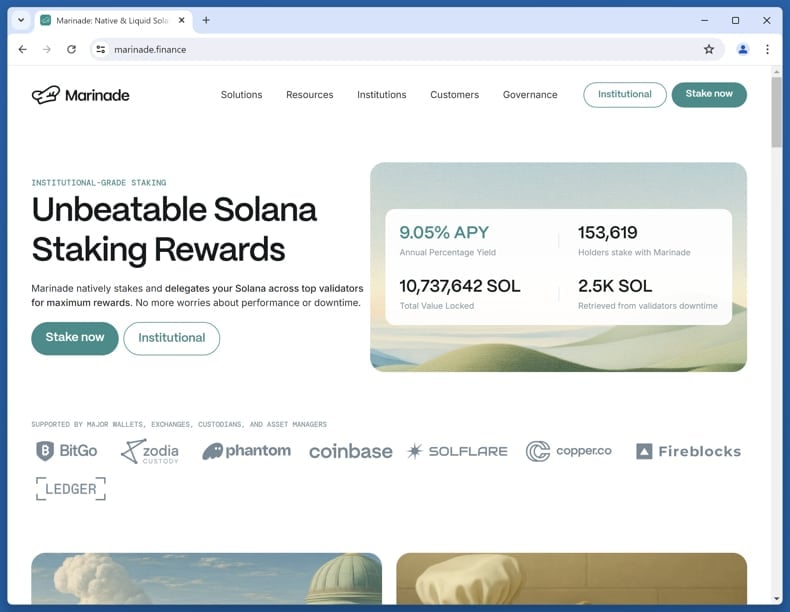Reload the page with the refresh icon
Viewport: 790px width, 612px height.
(x=72, y=49)
